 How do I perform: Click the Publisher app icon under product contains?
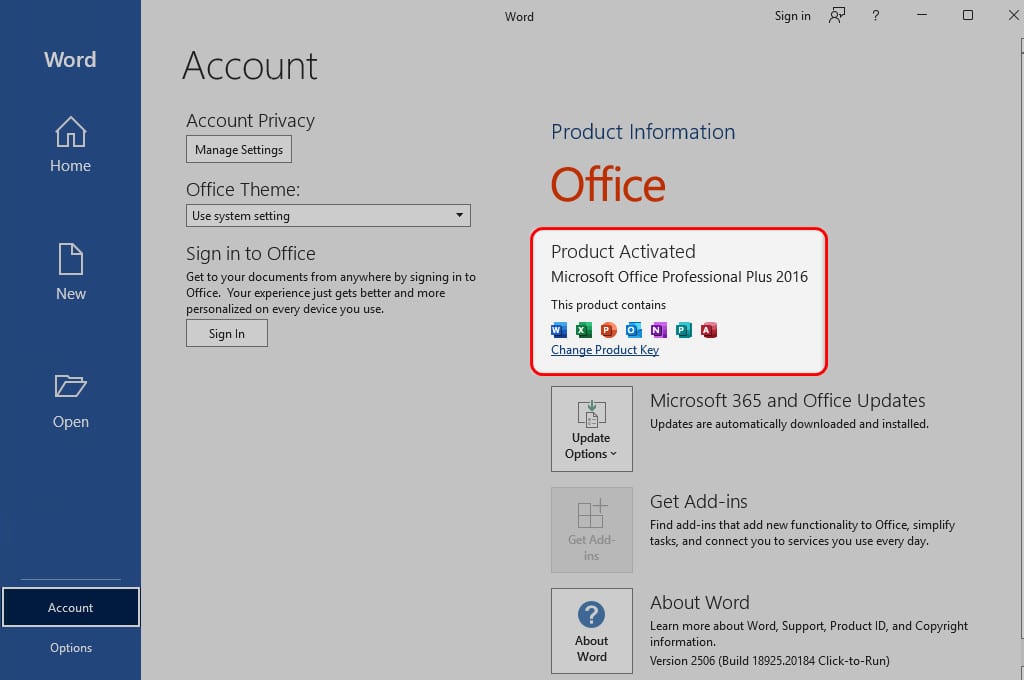tap(683, 330)
